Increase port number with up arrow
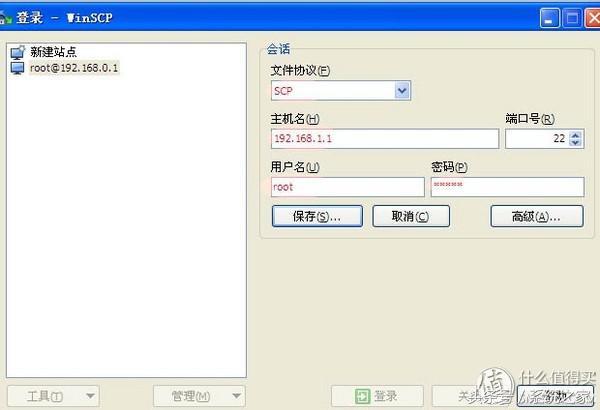The width and height of the screenshot is (600, 410). click(x=576, y=135)
